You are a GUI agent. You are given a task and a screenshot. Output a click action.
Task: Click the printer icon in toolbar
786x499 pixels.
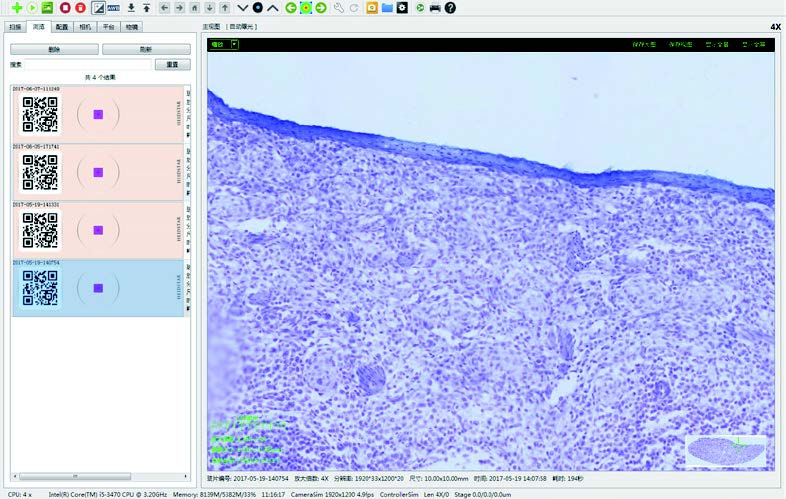[x=435, y=8]
